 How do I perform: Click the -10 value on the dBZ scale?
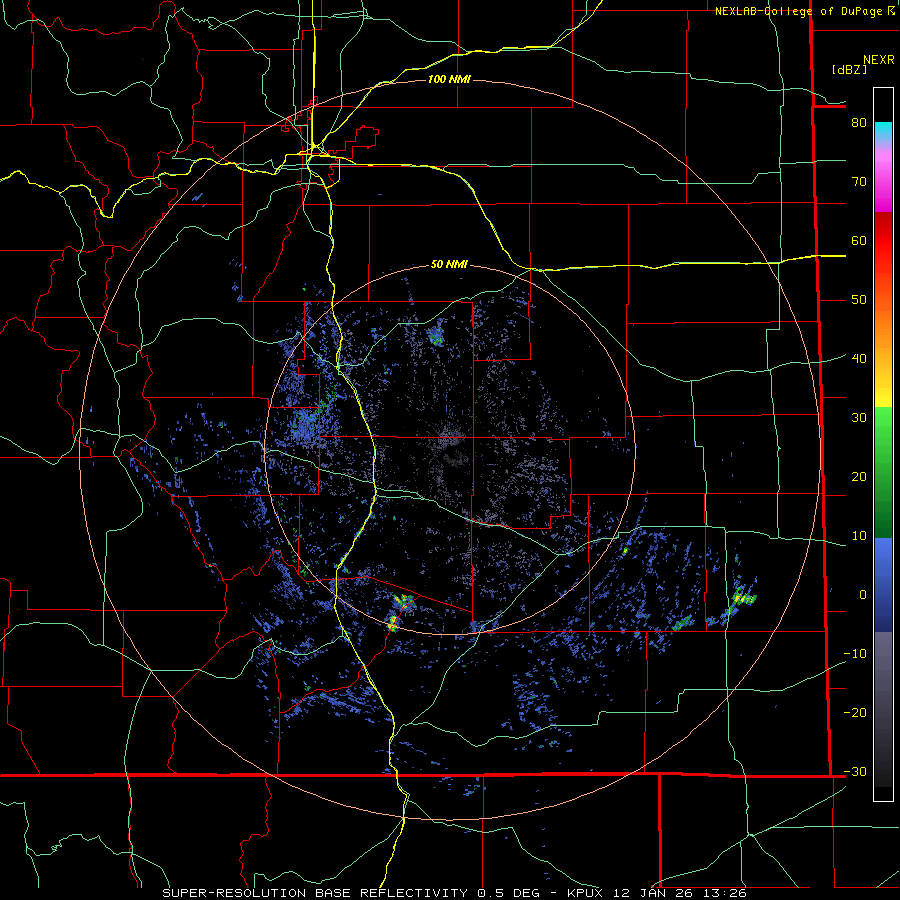click(x=855, y=654)
